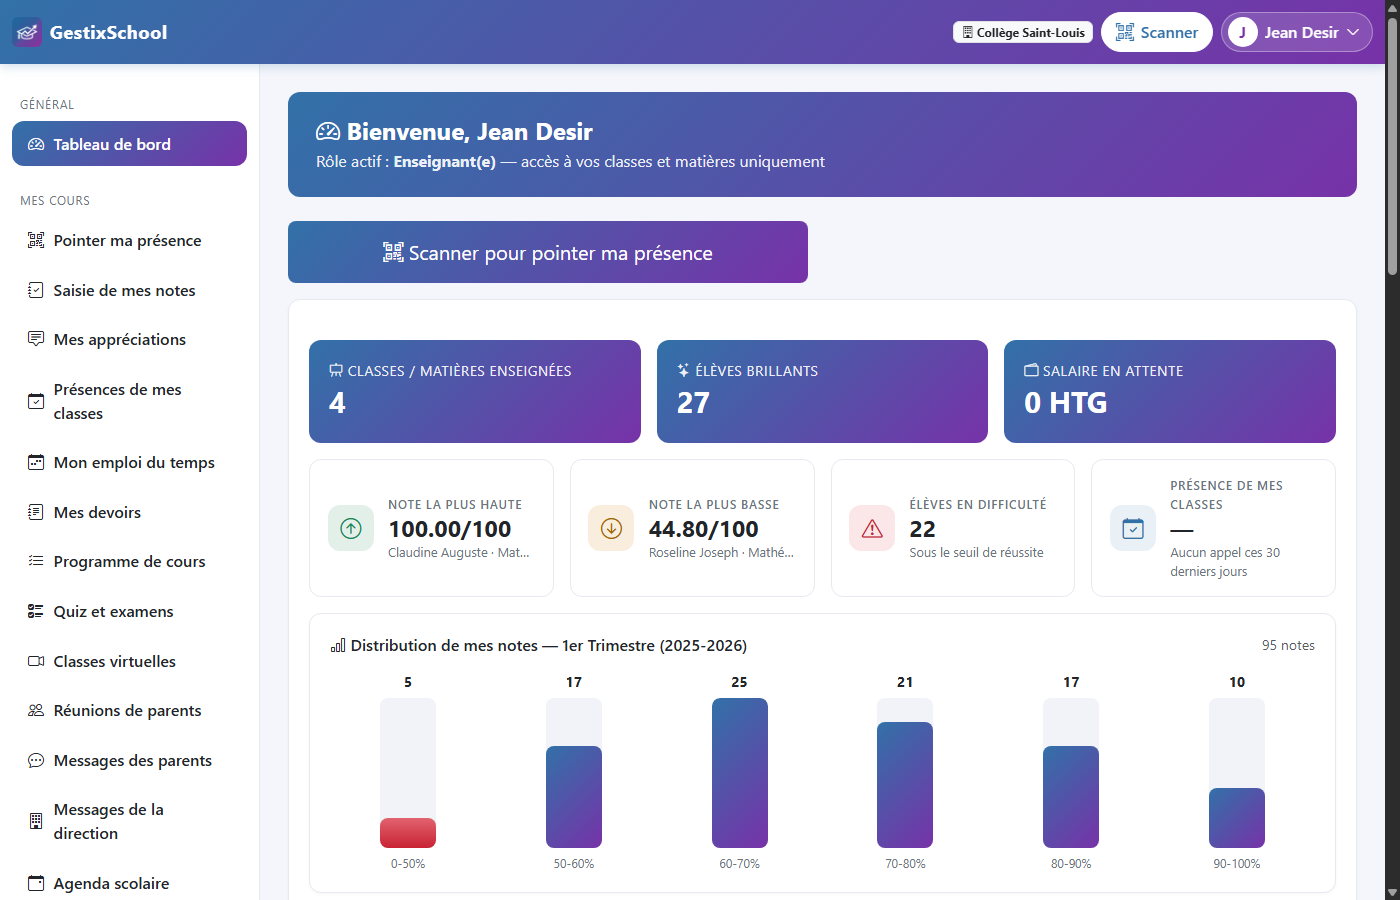Click the "44.80/100" lowest grade value
Viewport: 1400px width, 900px height.
coord(704,529)
